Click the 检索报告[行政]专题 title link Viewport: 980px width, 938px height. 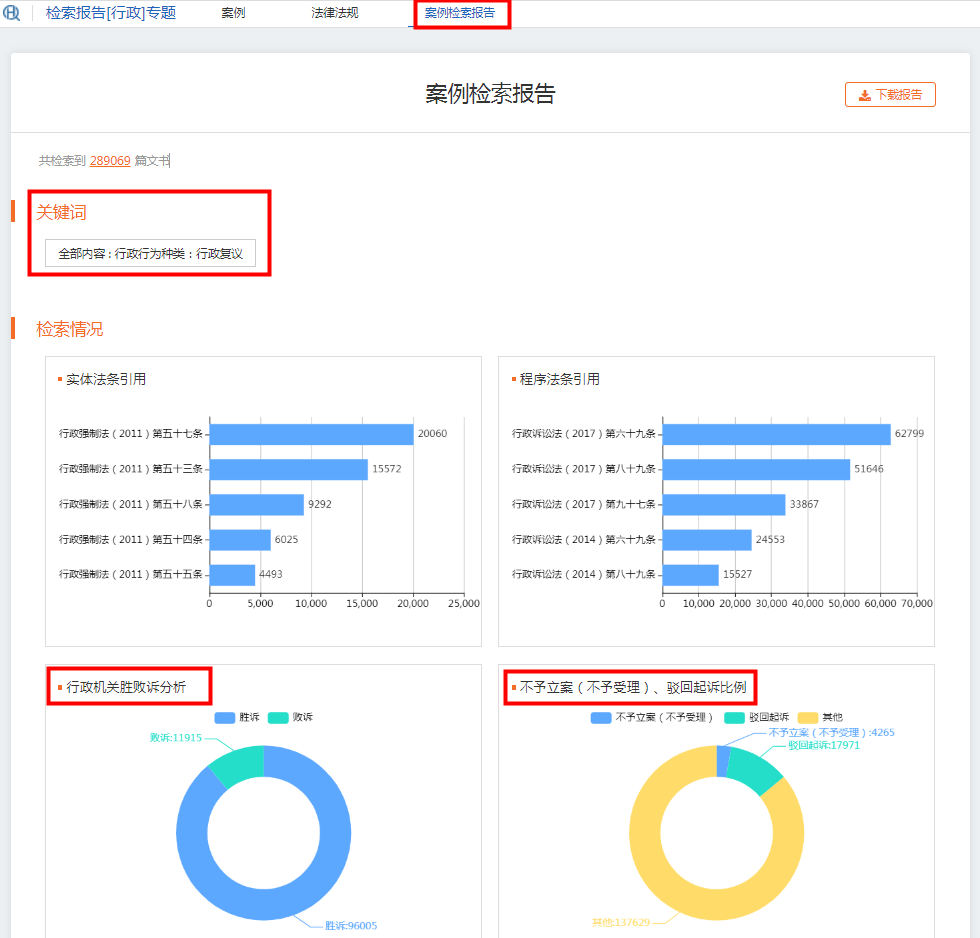pos(110,13)
